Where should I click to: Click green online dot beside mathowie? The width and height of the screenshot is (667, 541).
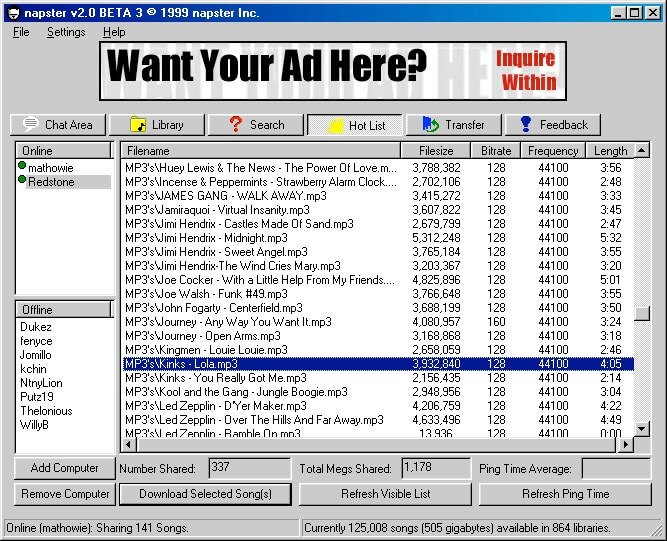[x=22, y=165]
